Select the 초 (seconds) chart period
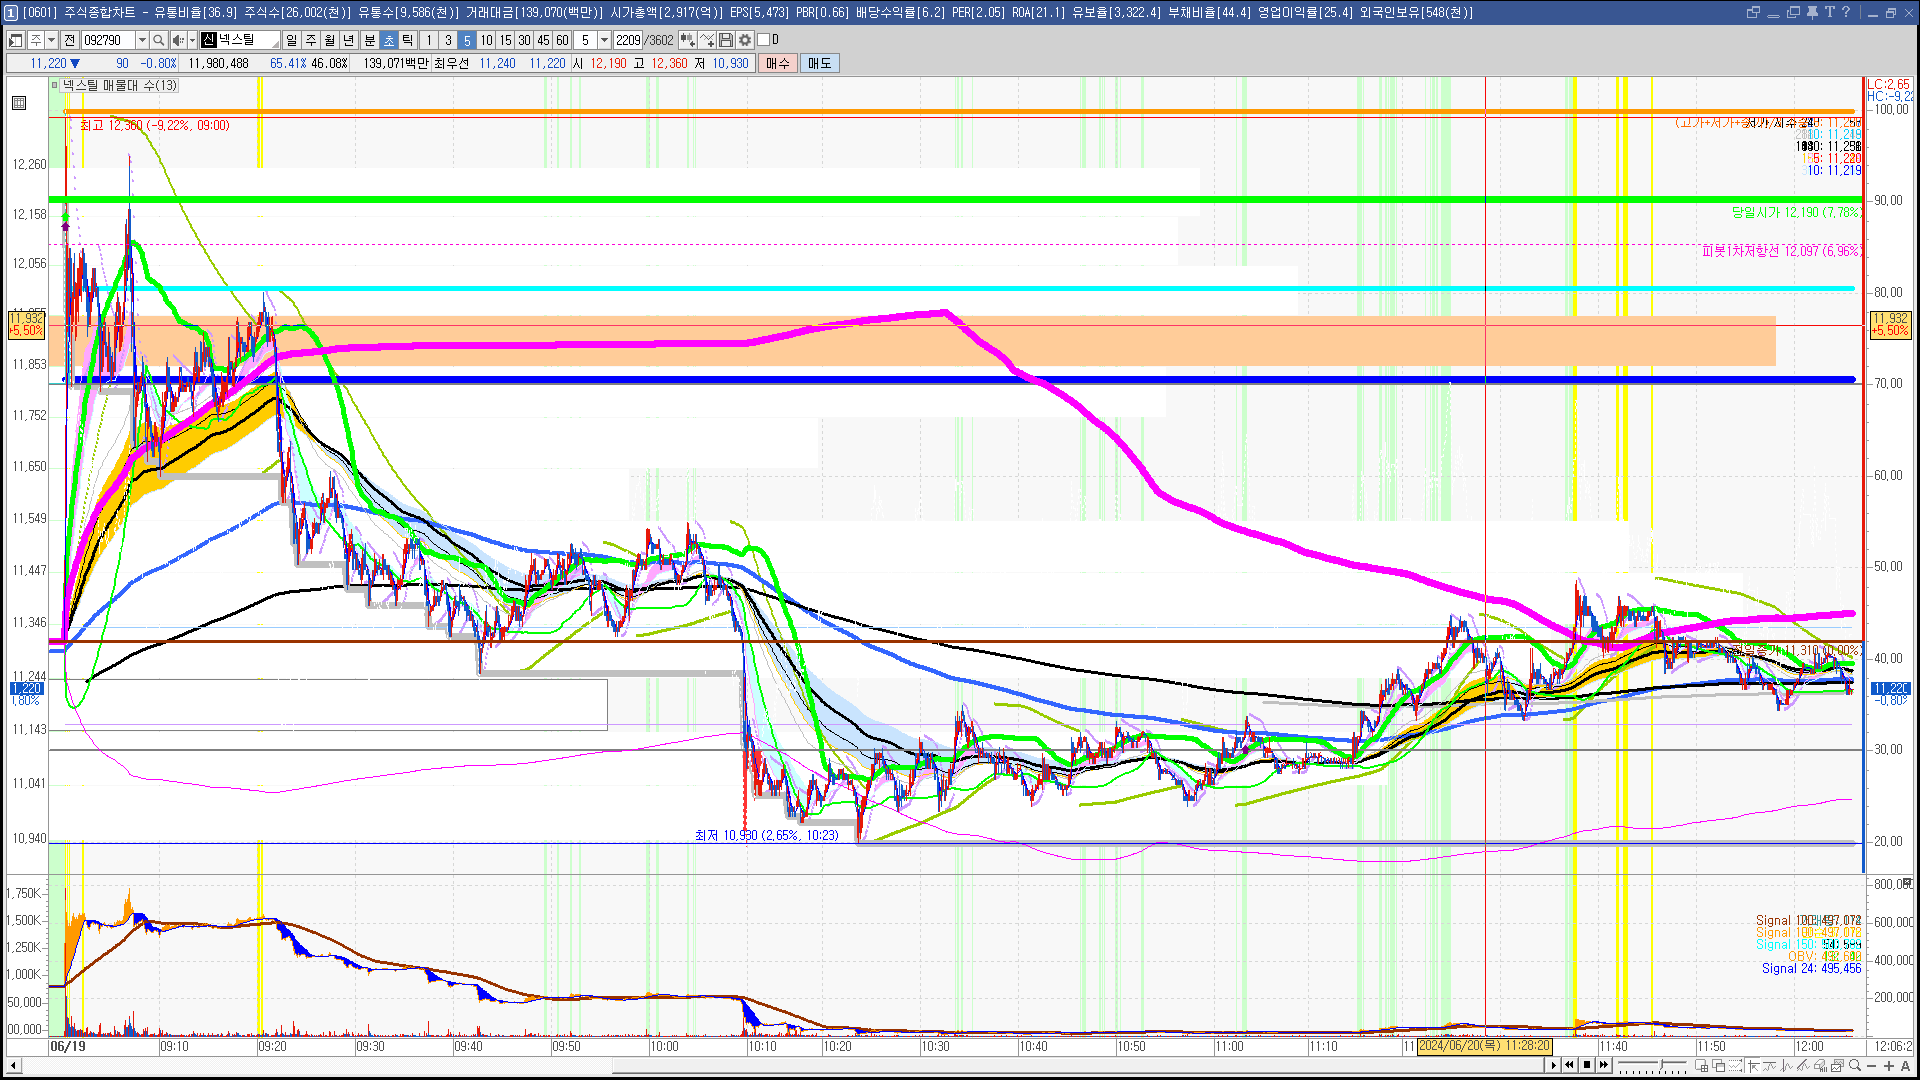Image resolution: width=1920 pixels, height=1080 pixels. [x=389, y=40]
